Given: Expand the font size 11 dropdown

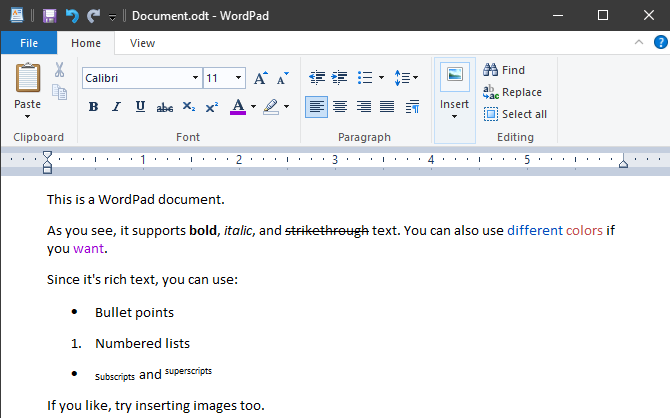Looking at the screenshot, I should tap(238, 78).
